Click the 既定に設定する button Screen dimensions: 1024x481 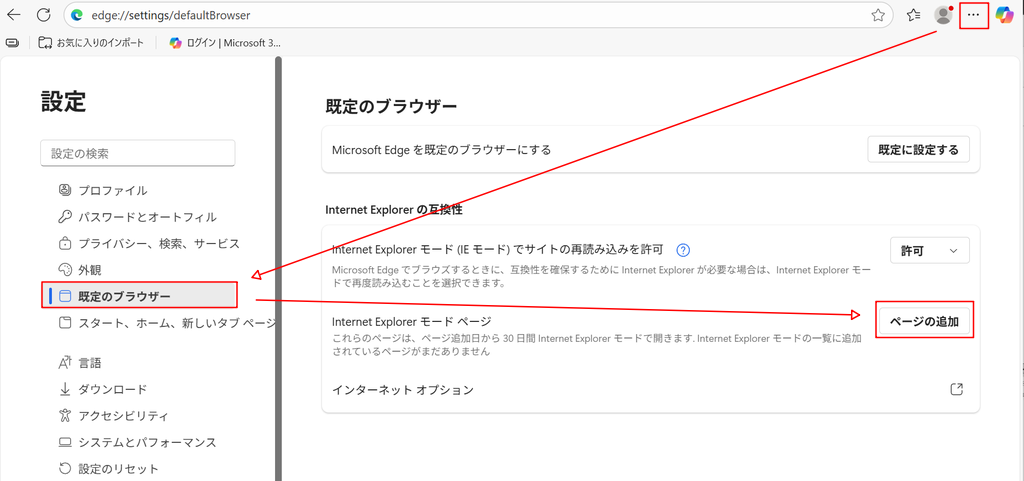[918, 150]
